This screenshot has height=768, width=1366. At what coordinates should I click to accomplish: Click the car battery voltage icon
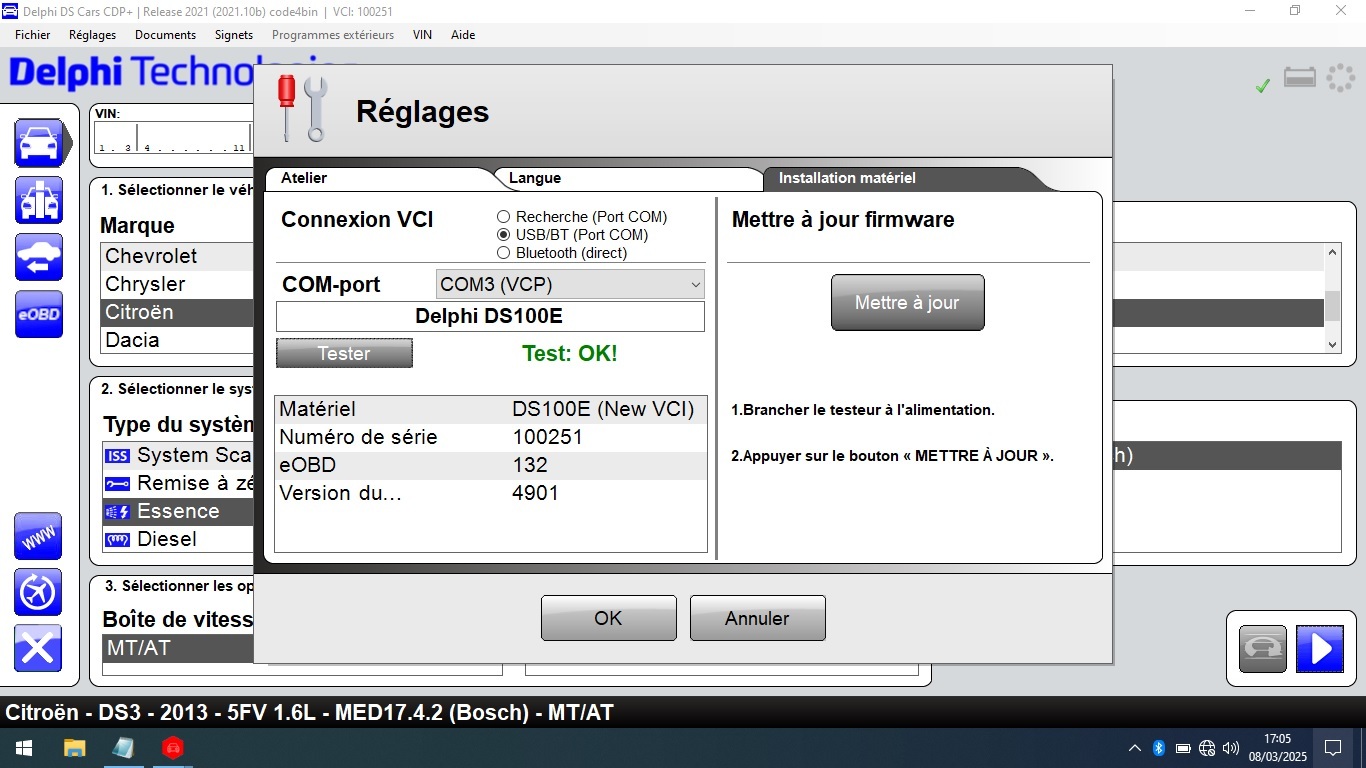click(x=1300, y=77)
